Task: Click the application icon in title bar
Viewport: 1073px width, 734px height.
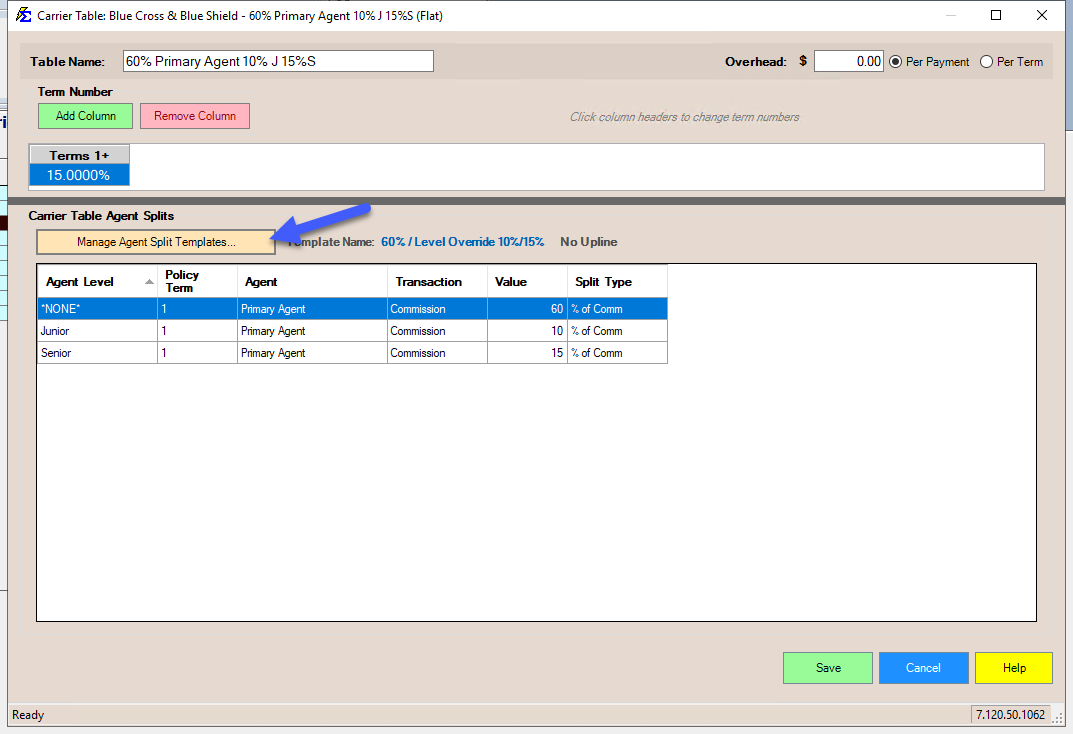Action: (23, 15)
